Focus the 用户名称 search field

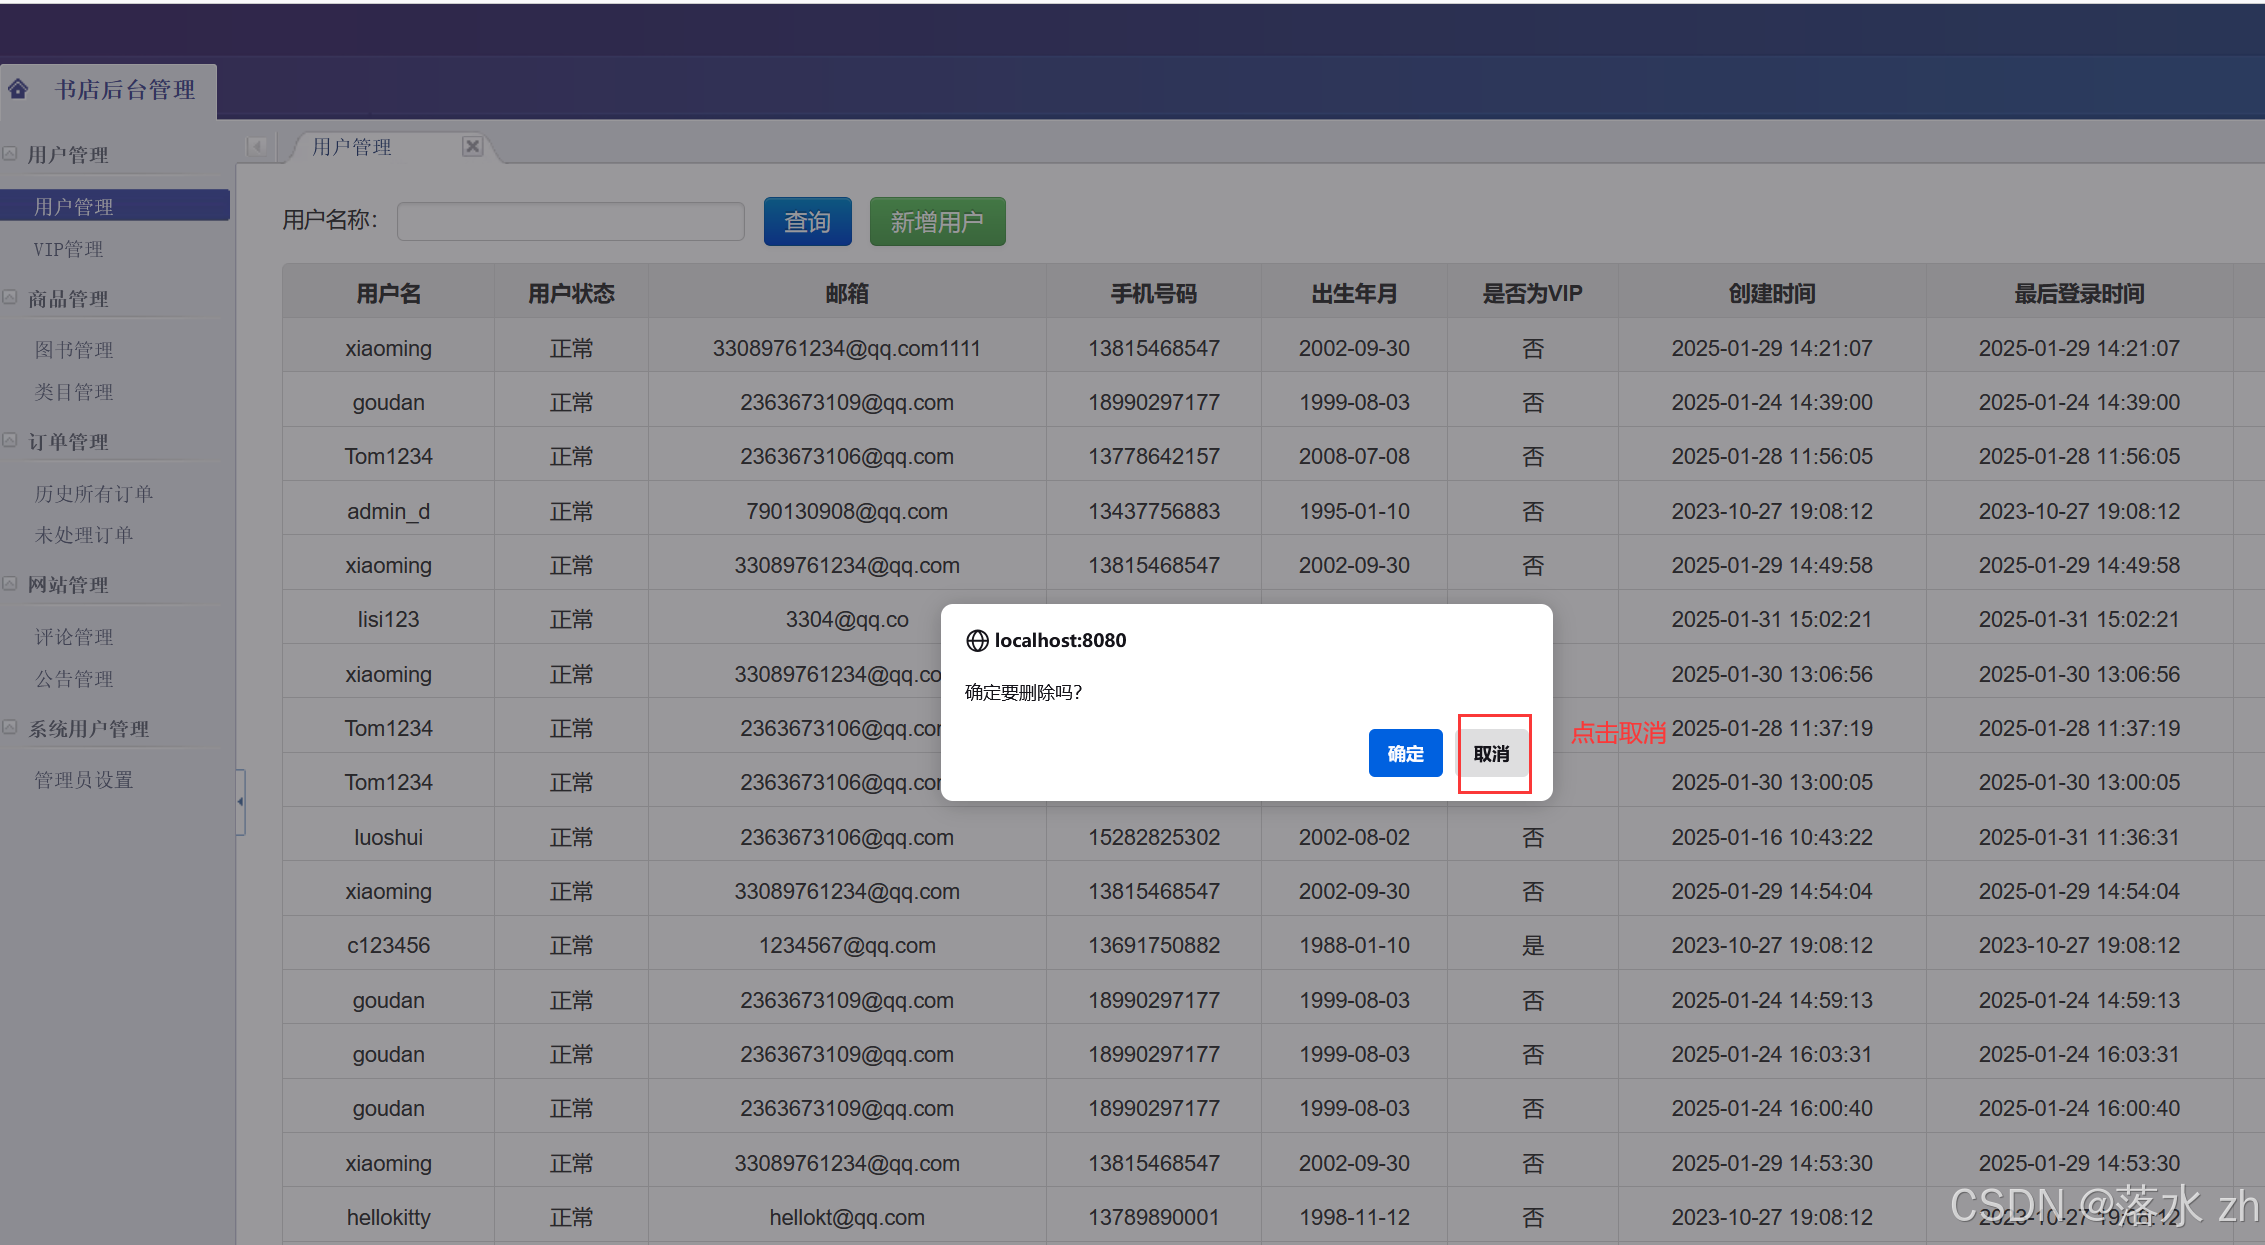pos(570,221)
